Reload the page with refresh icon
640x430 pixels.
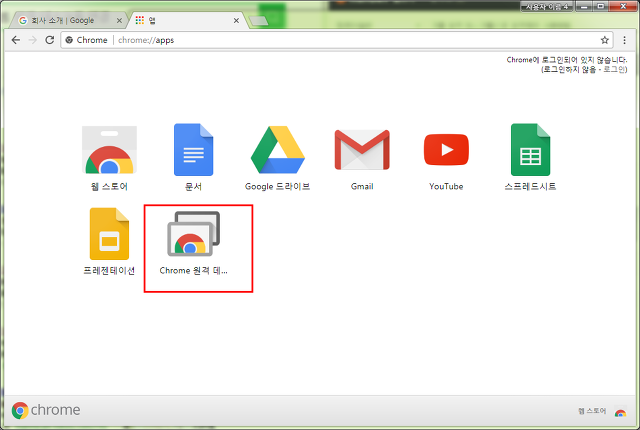(x=49, y=40)
